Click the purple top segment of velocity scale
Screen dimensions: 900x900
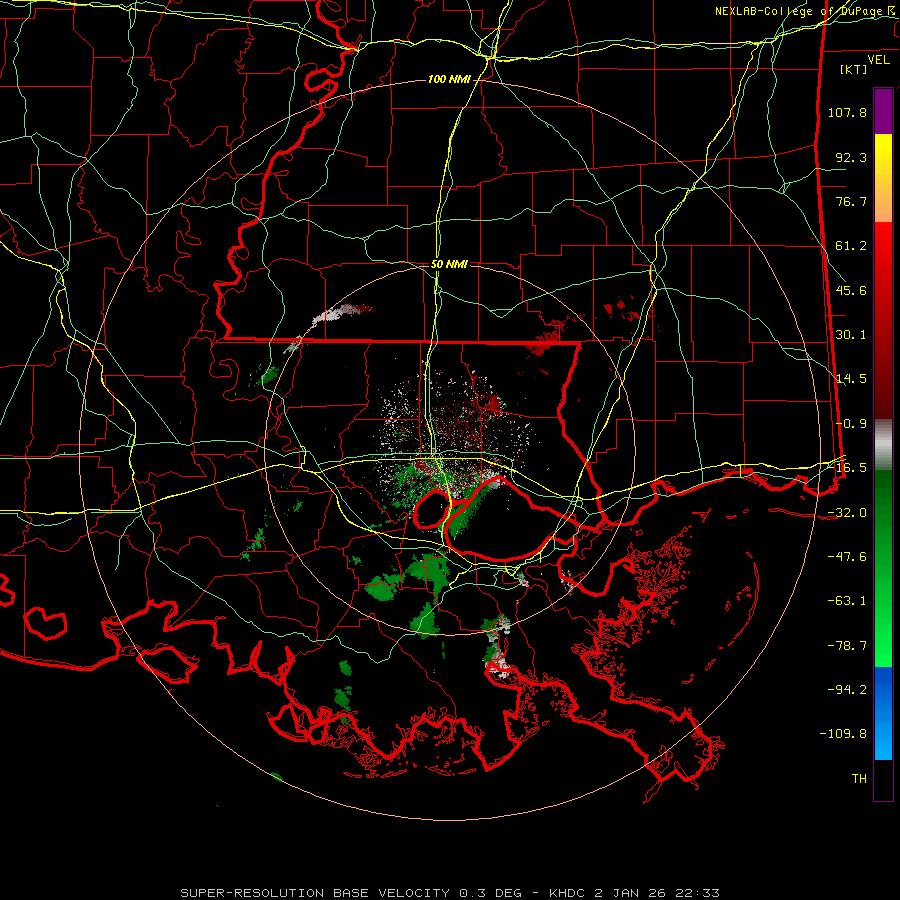click(x=883, y=111)
